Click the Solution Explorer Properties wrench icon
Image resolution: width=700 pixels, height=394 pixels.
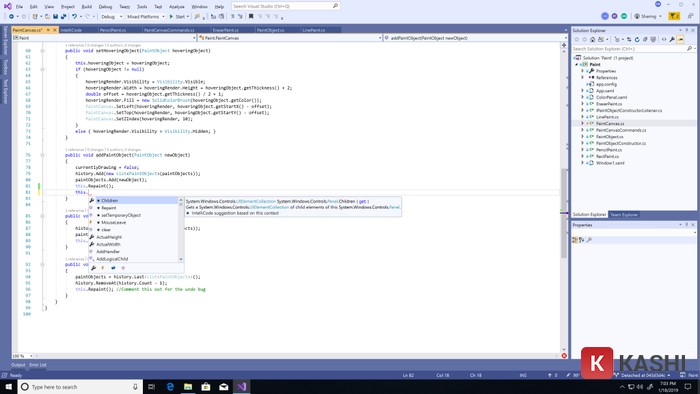(672, 39)
